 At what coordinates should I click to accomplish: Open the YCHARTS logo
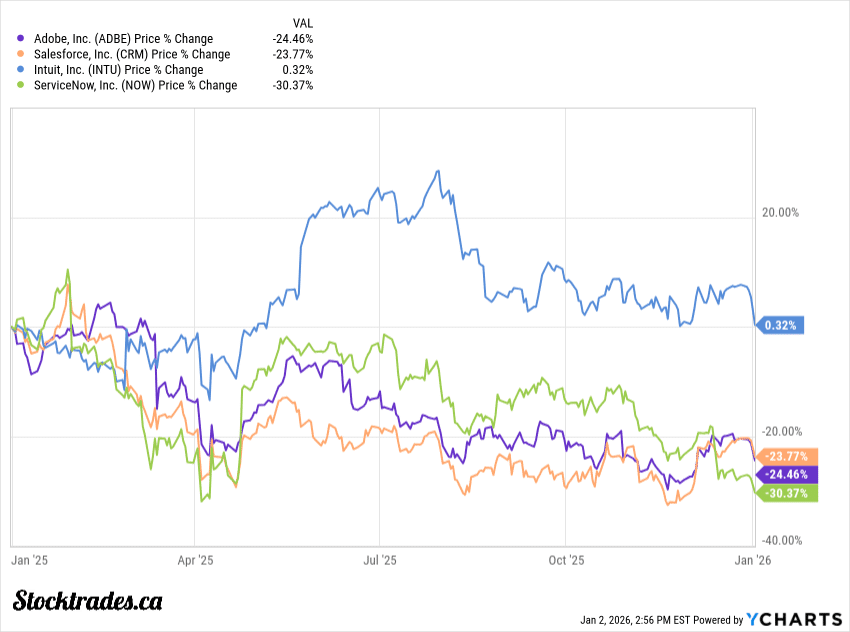pyautogui.click(x=795, y=619)
